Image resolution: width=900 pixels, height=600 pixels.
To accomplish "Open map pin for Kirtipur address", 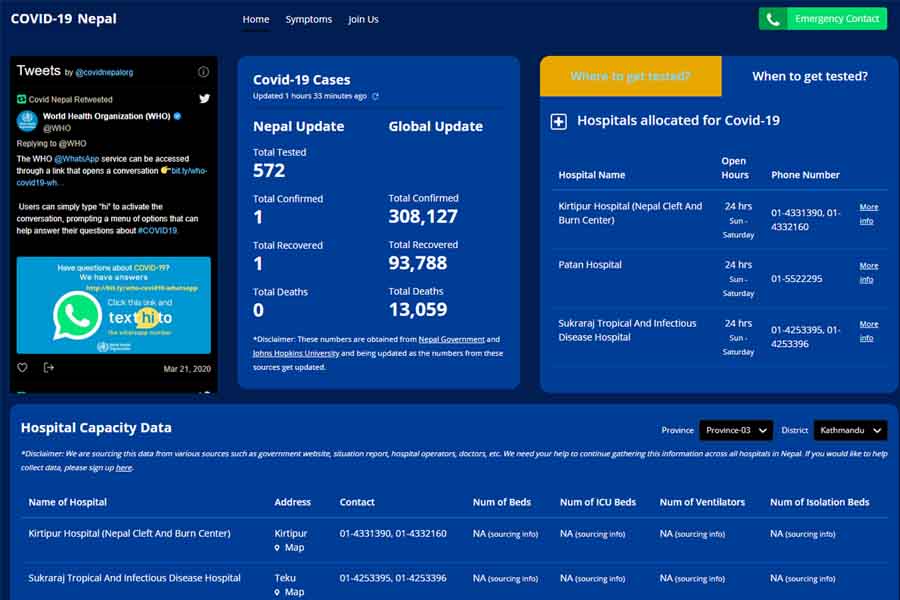I will [x=278, y=548].
